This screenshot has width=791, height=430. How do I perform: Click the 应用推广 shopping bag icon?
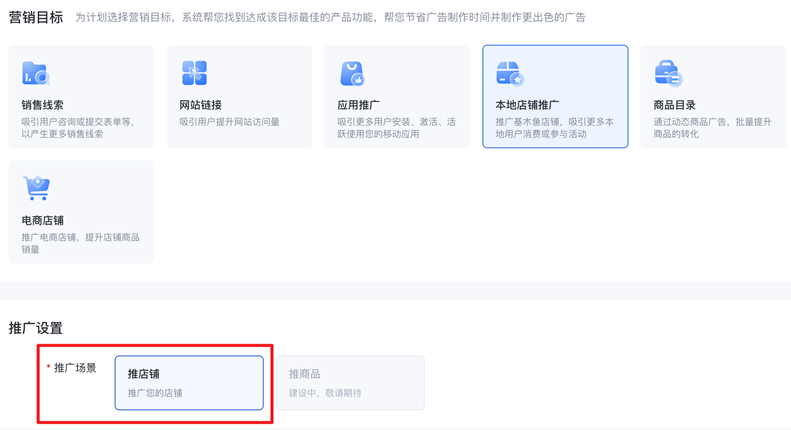352,73
